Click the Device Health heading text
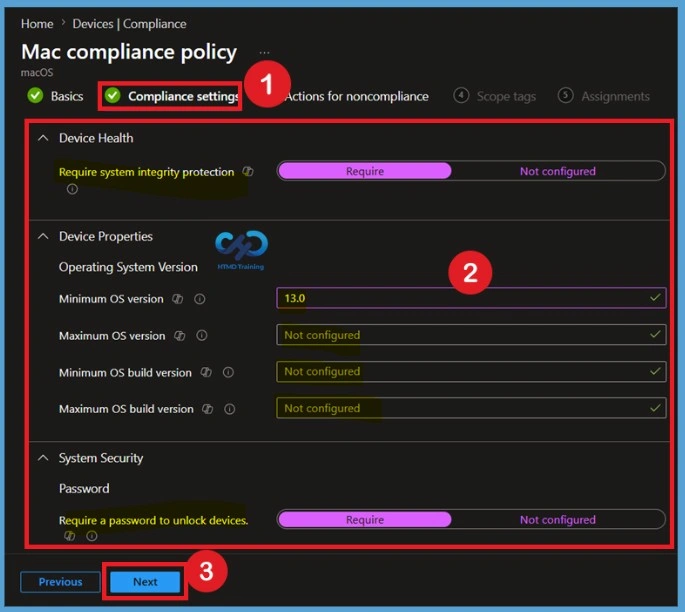This screenshot has height=612, width=685. (x=96, y=138)
